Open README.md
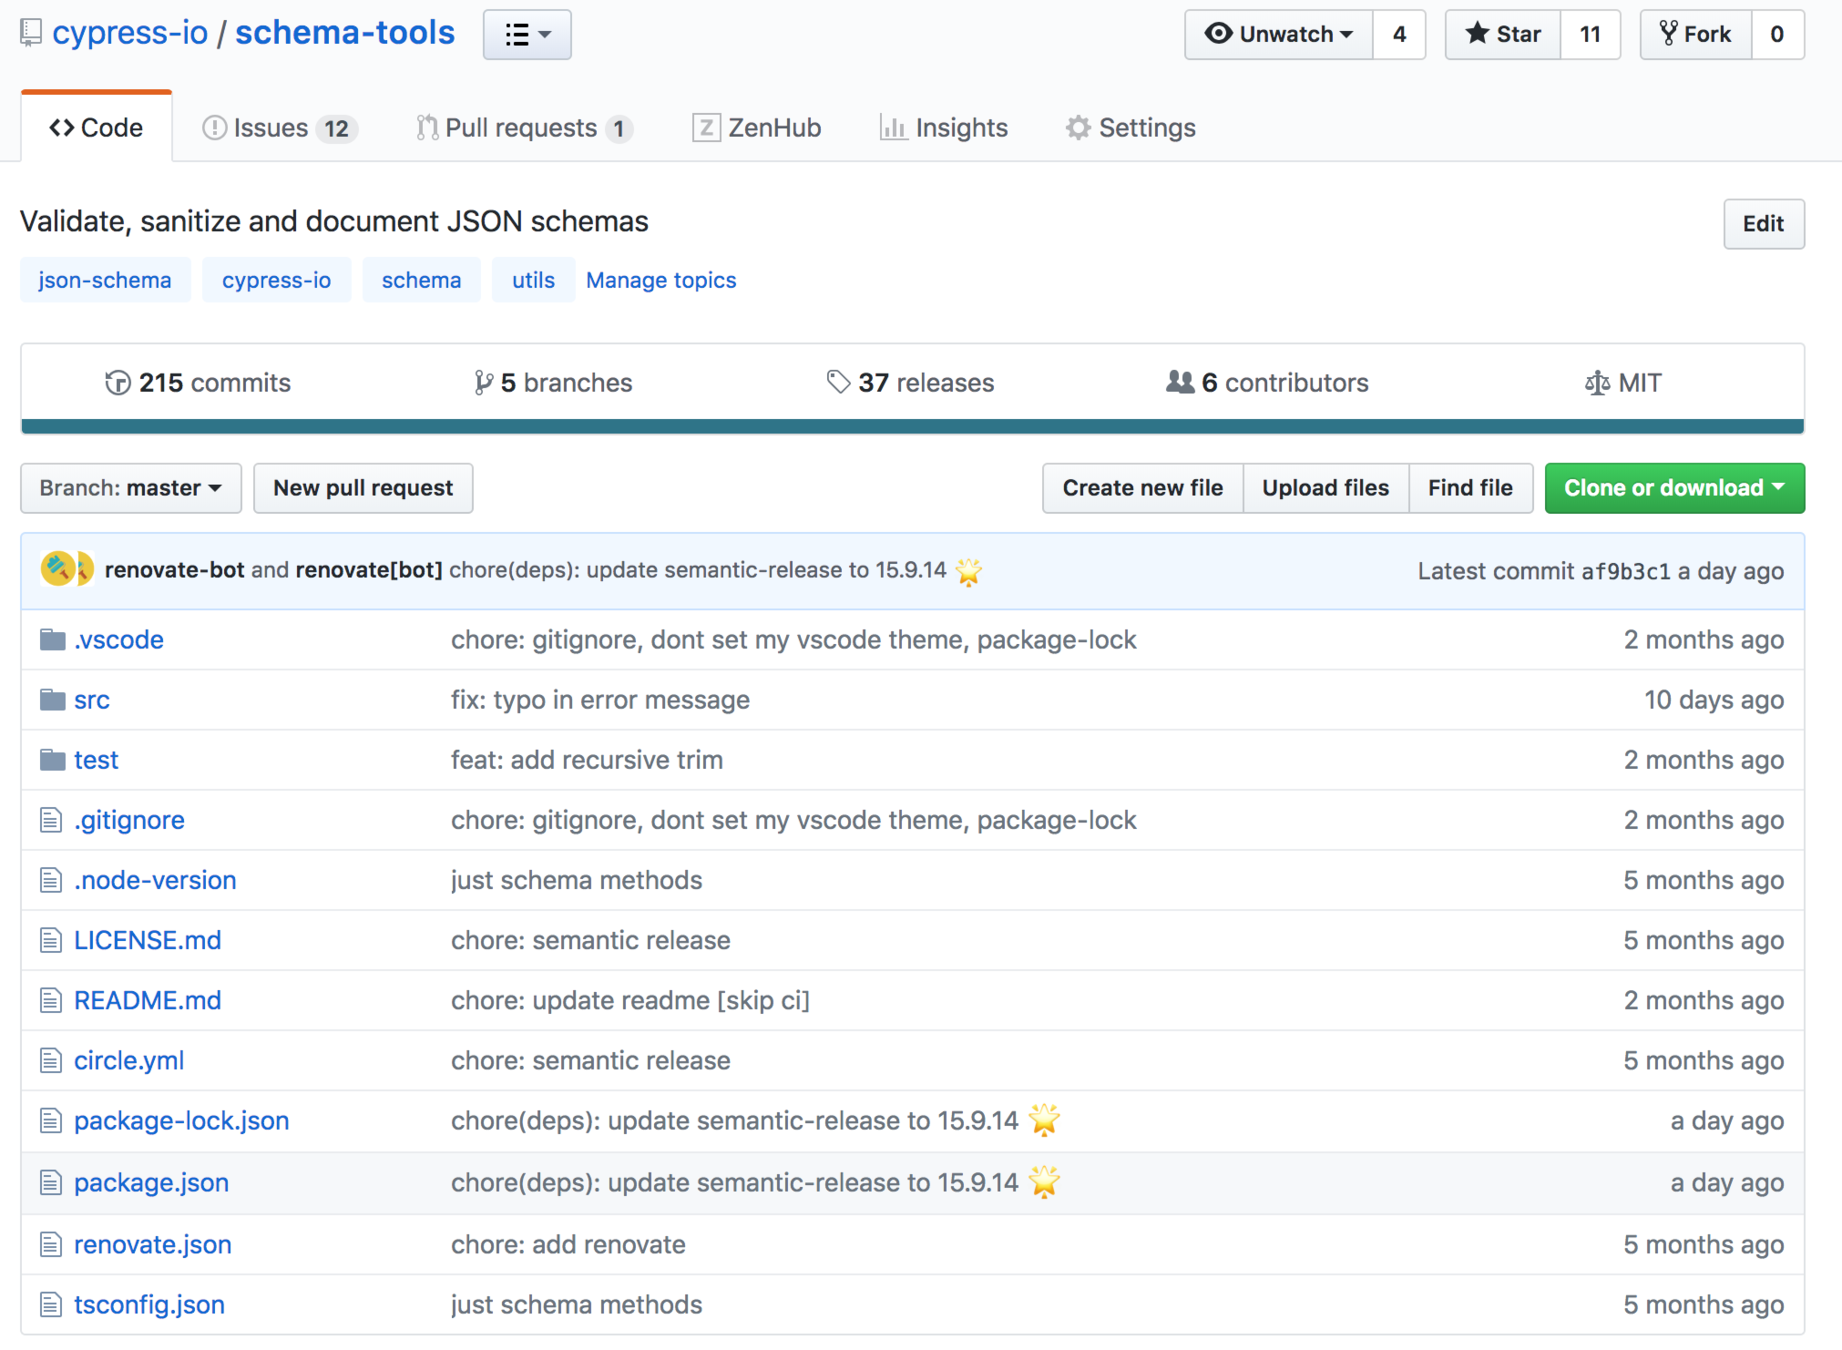Screen dimensions: 1842x1350 [x=148, y=1000]
